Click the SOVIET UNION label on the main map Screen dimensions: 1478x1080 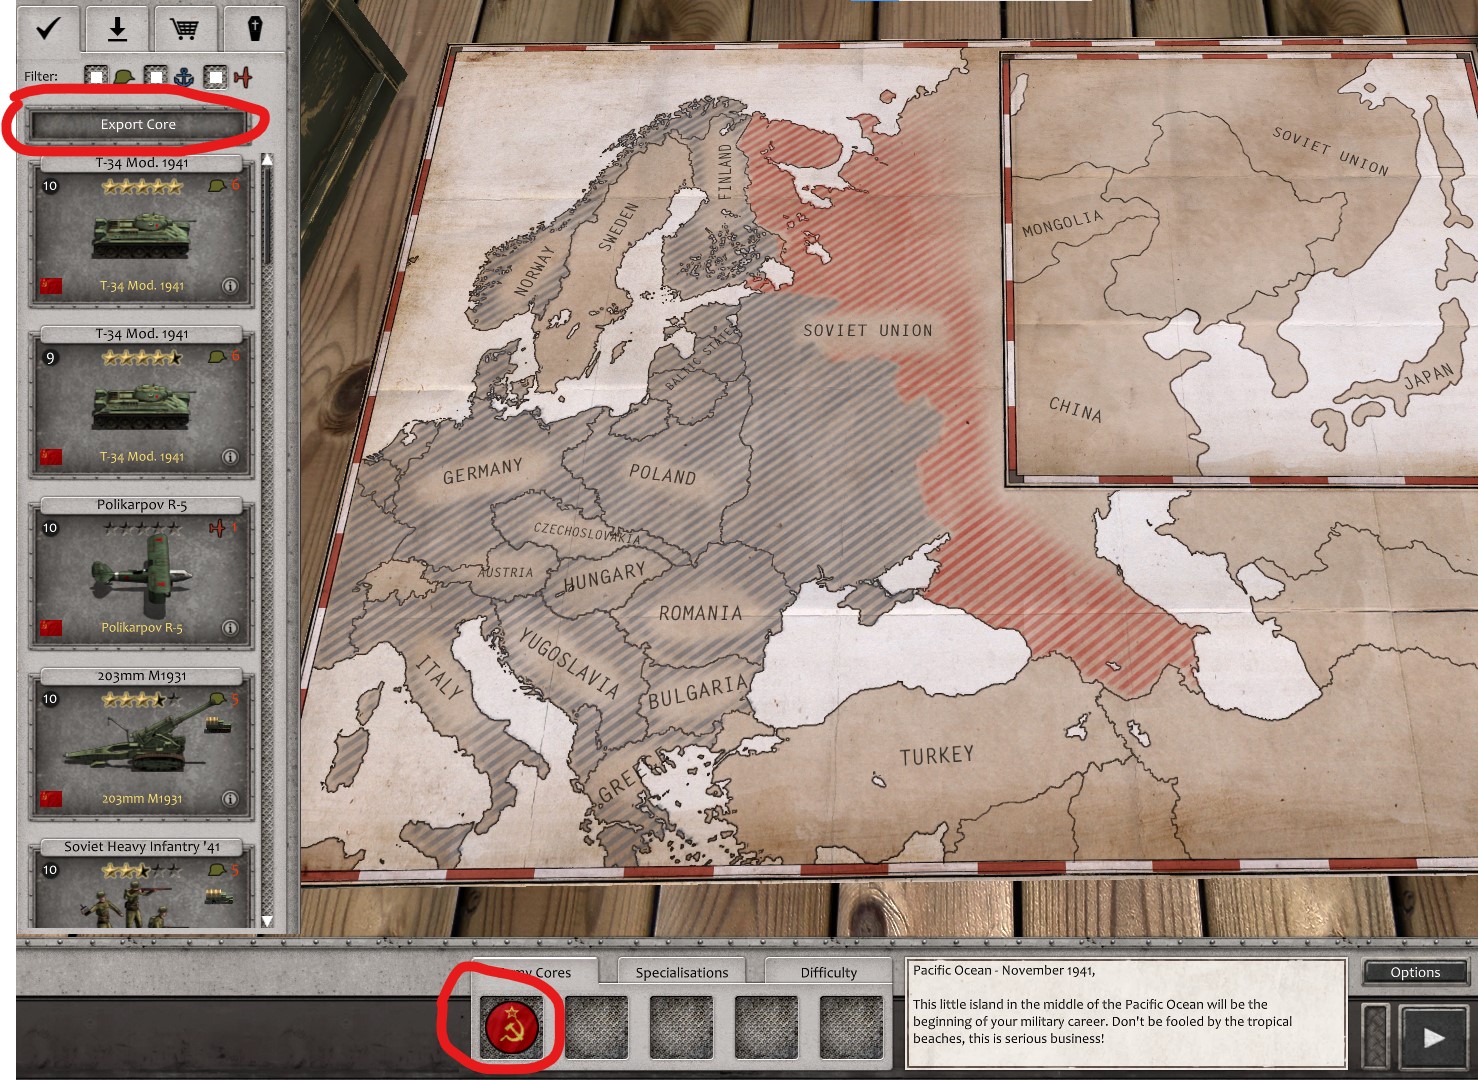tap(867, 330)
